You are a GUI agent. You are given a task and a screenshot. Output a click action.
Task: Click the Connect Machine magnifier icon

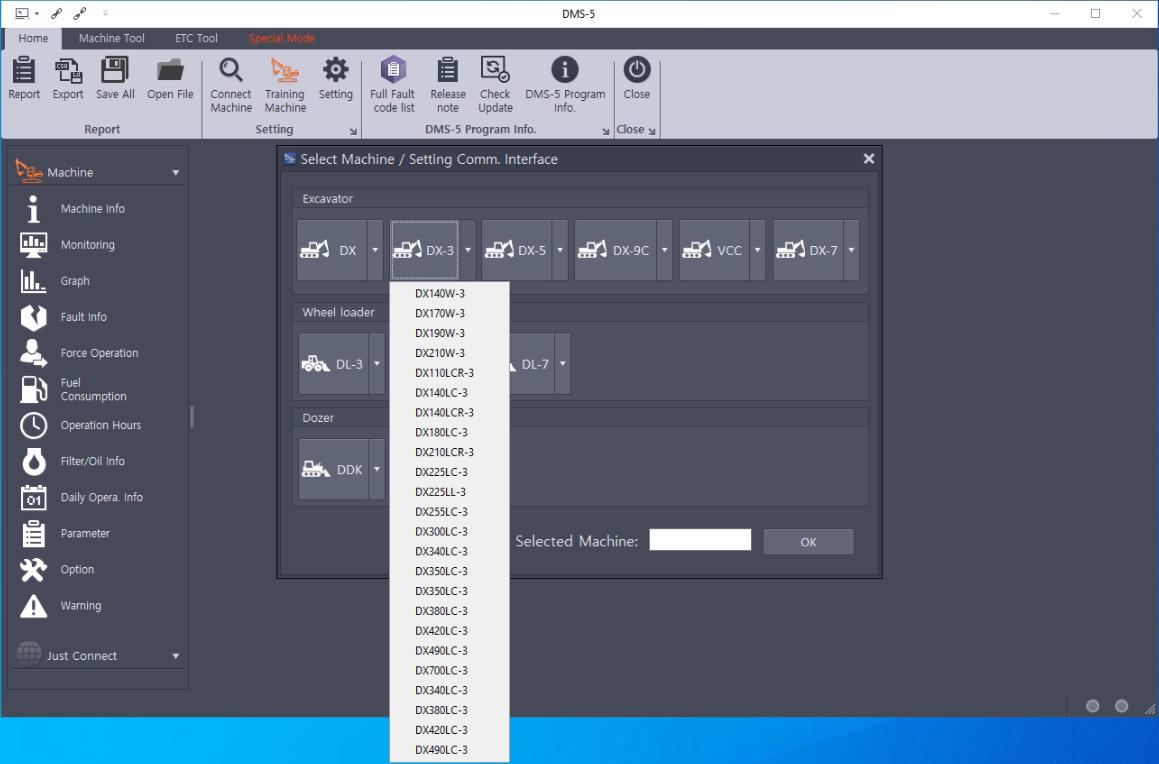click(231, 71)
